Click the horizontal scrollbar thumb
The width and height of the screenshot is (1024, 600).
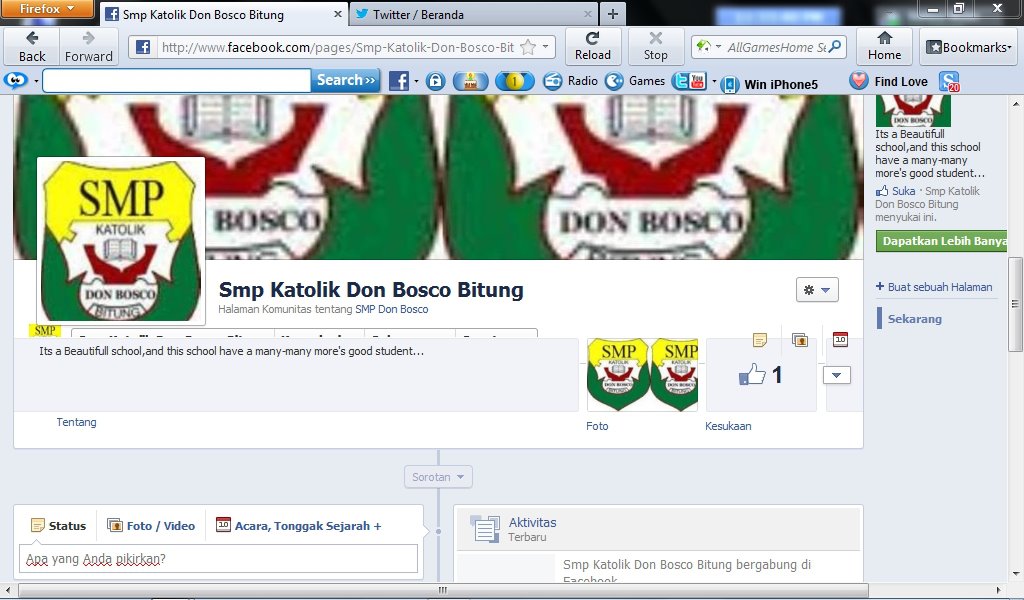point(443,590)
